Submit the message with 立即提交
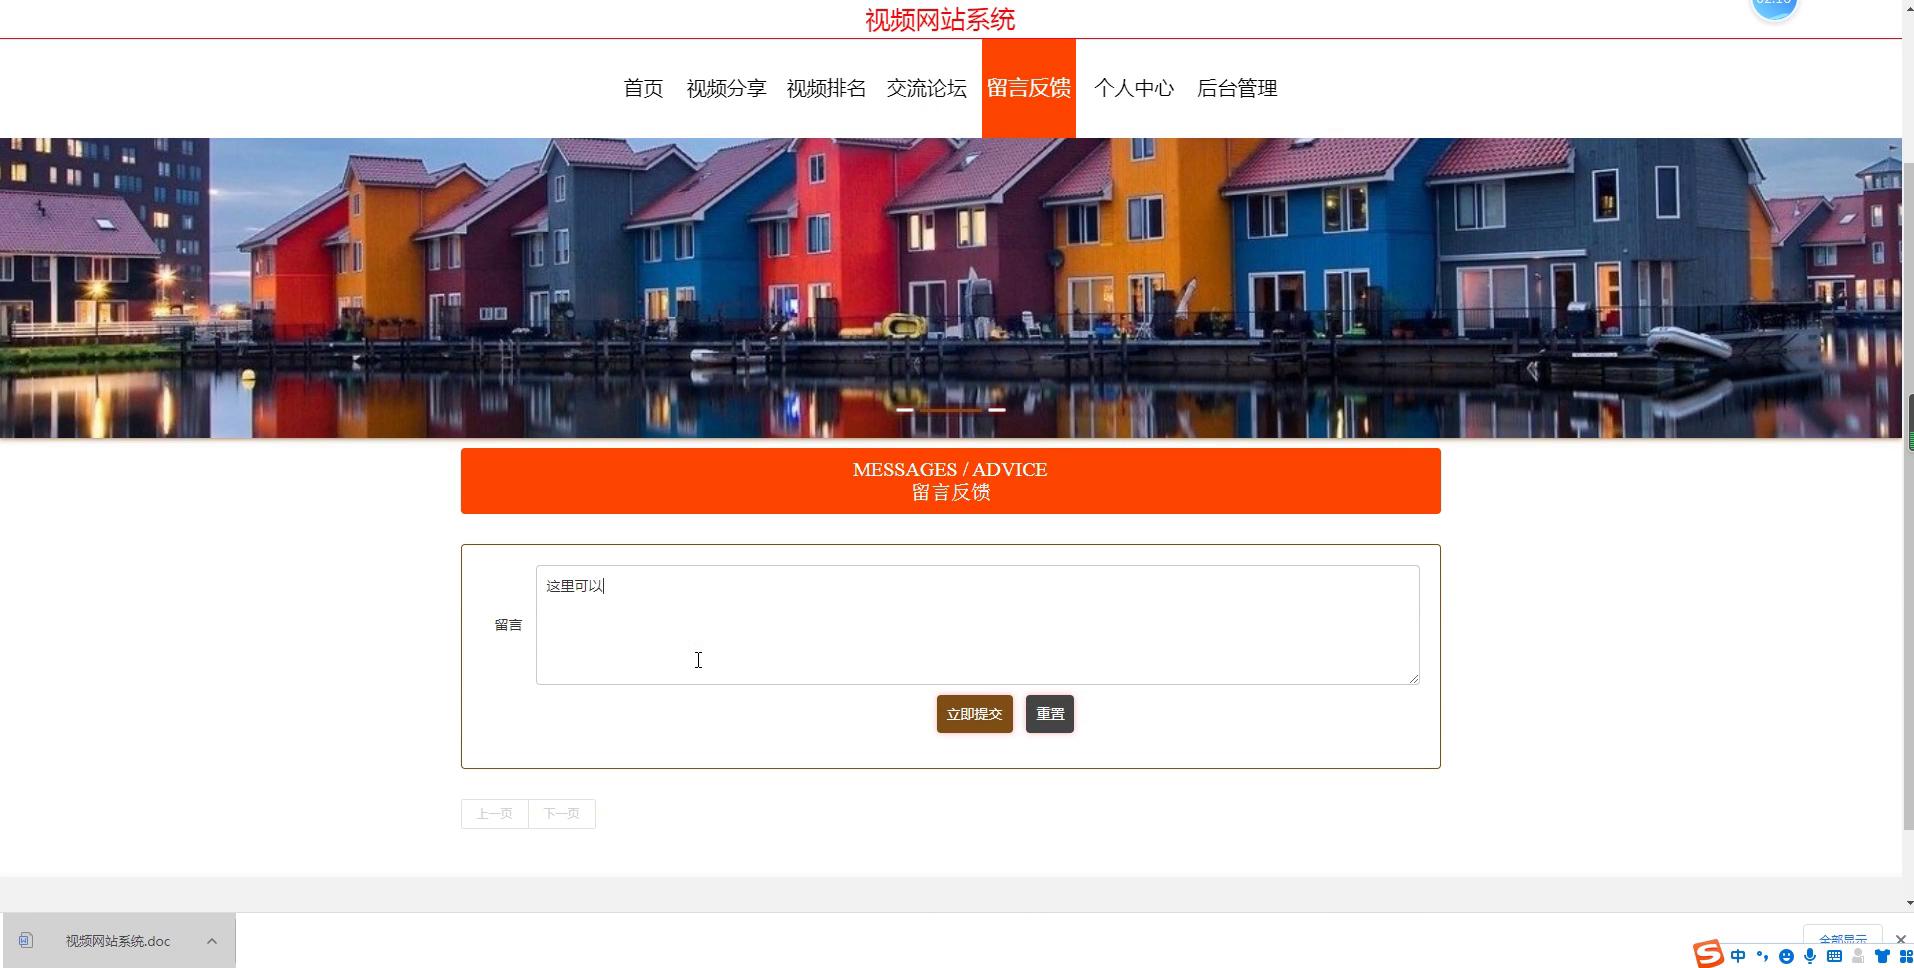The width and height of the screenshot is (1914, 968). click(974, 714)
